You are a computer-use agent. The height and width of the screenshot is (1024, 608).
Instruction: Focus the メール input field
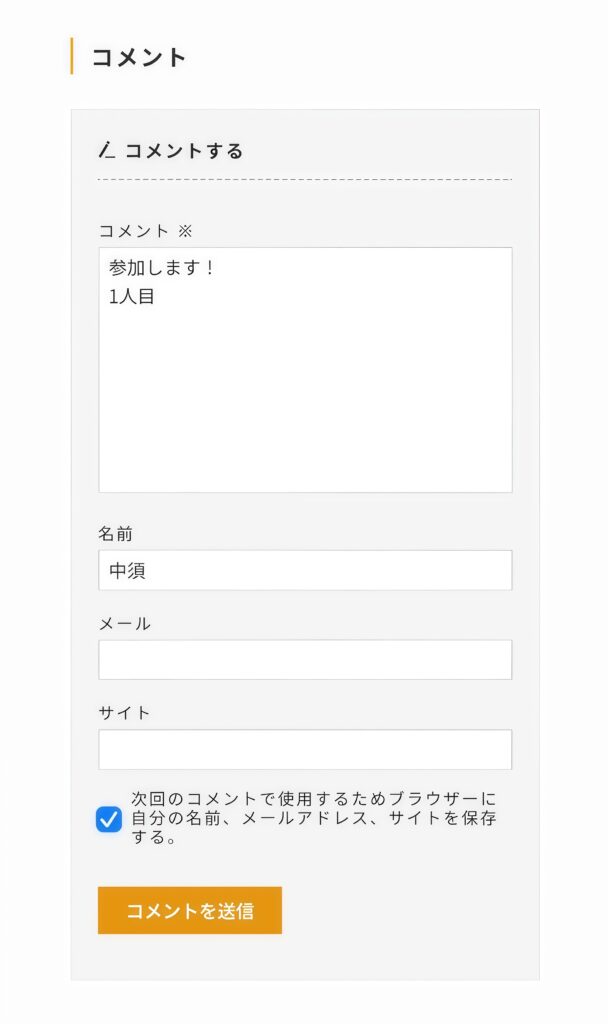305,660
